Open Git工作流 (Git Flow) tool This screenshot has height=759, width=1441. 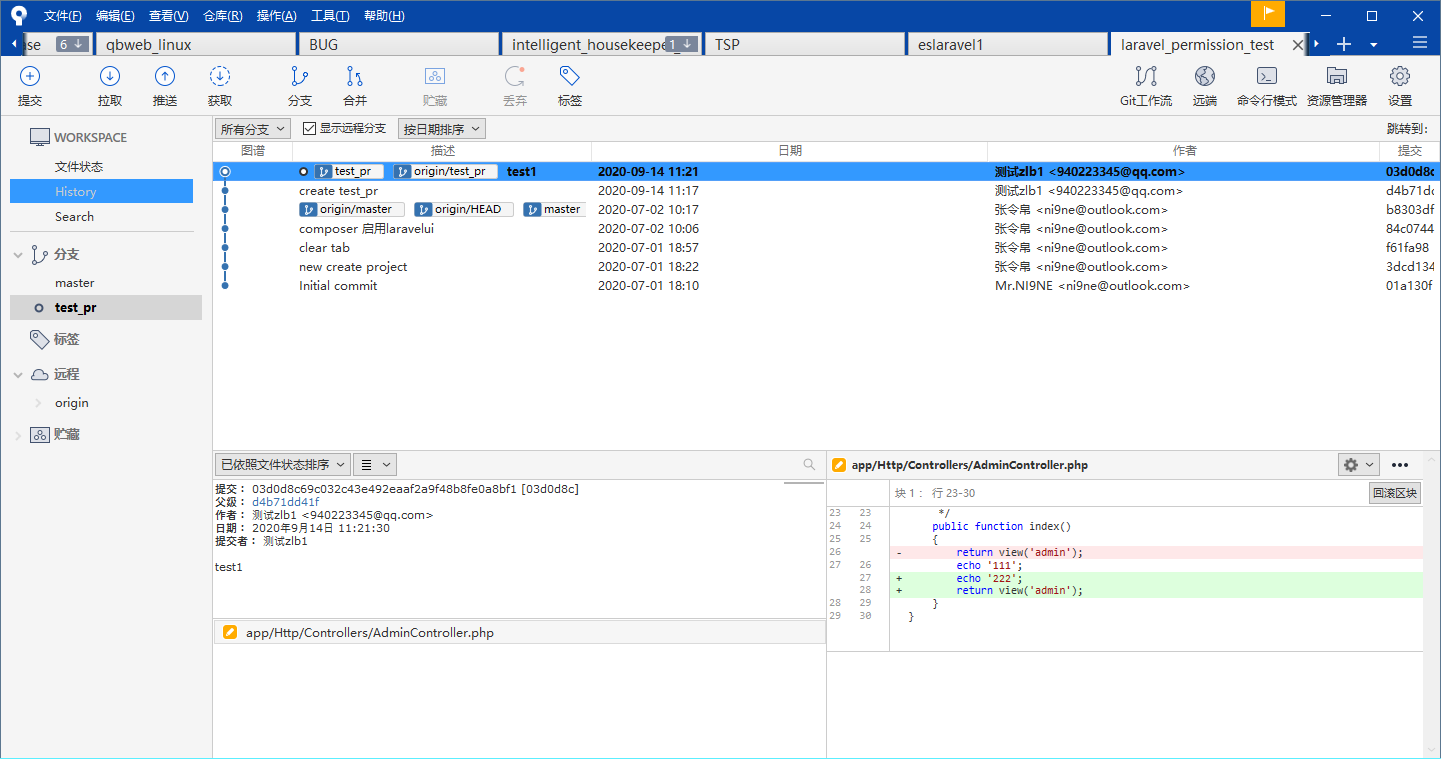coord(1146,77)
